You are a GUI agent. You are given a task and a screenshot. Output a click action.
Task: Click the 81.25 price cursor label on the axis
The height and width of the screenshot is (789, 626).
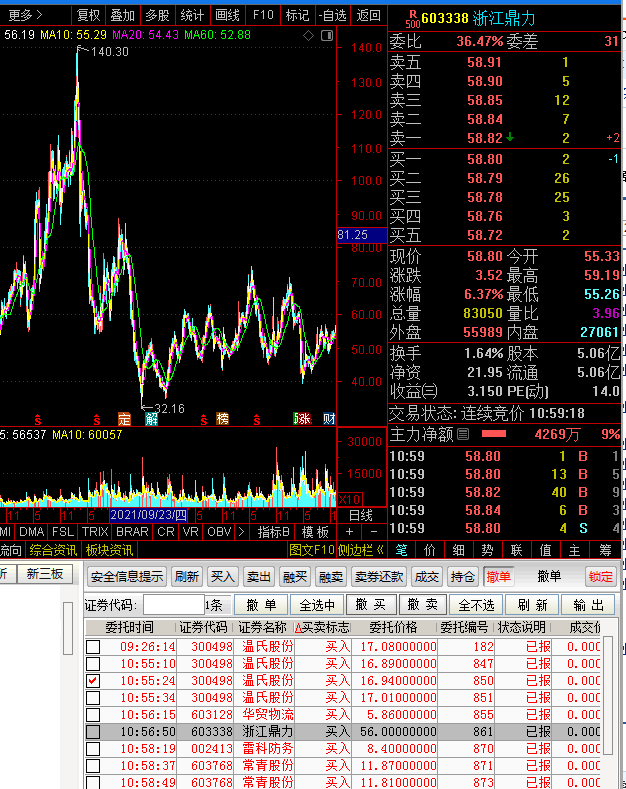361,235
